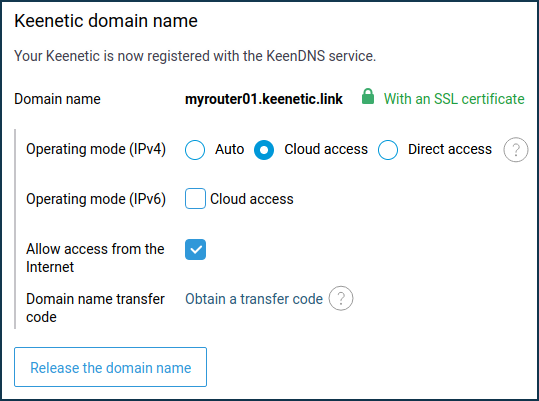This screenshot has height=401, width=539.
Task: Click the Operating mode (IPv4) label
Action: pos(96,149)
